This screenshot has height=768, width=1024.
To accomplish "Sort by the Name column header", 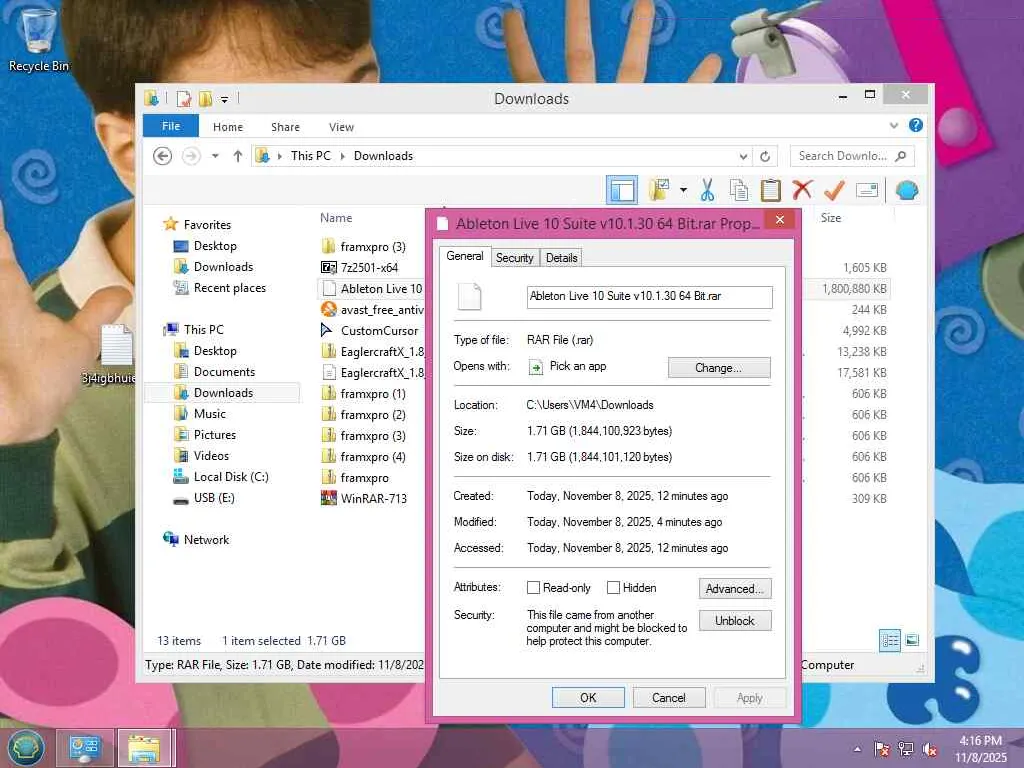I will [x=336, y=218].
